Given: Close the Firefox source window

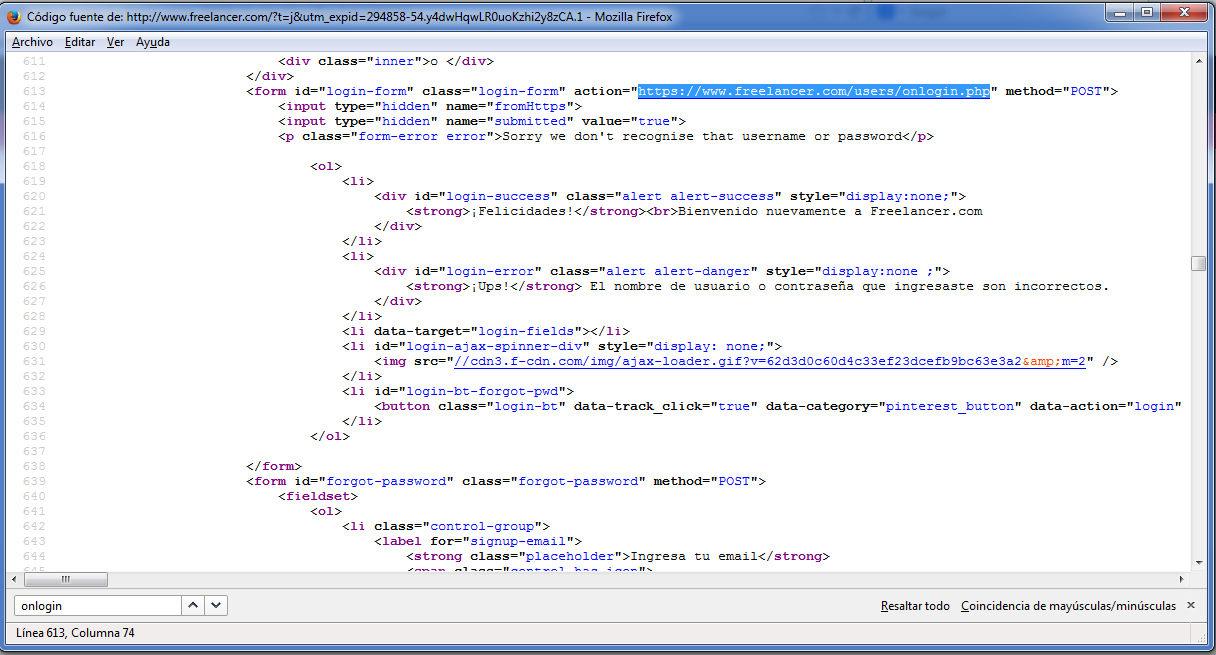Looking at the screenshot, I should point(1183,12).
